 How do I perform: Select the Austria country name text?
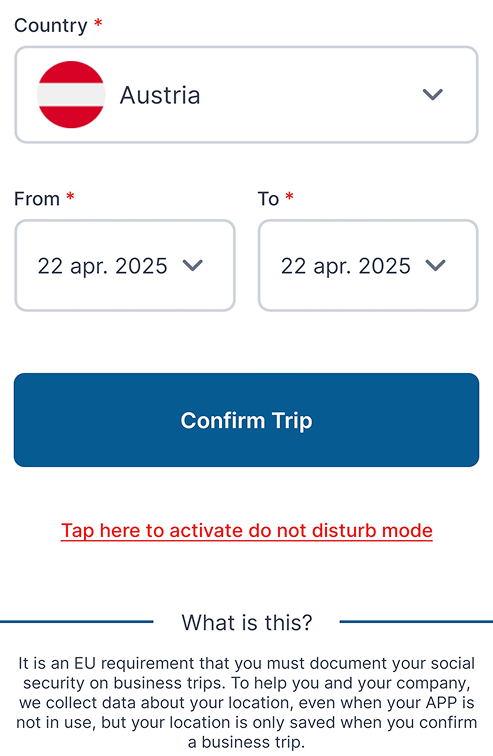[160, 95]
